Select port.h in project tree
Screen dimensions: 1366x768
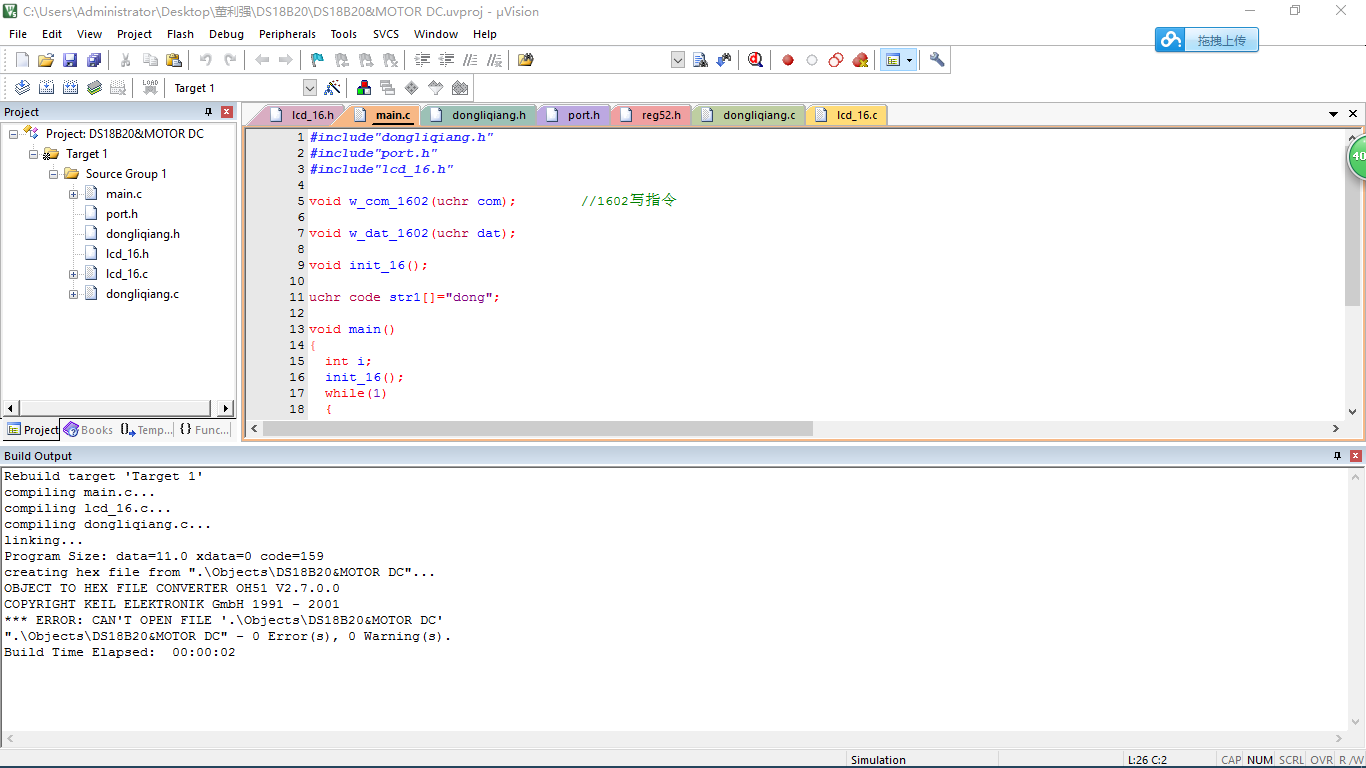coord(122,214)
